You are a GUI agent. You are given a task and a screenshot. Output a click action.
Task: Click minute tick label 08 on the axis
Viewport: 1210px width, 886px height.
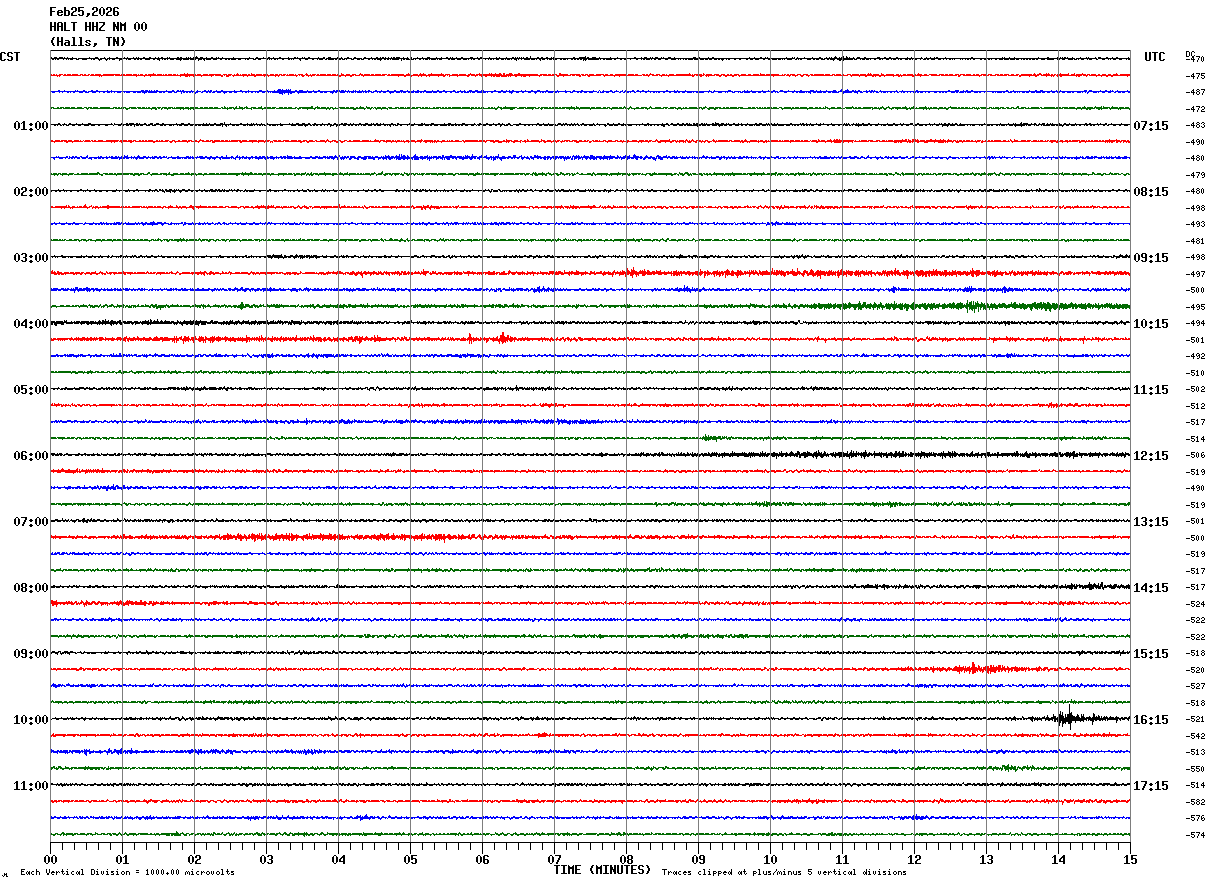pos(626,859)
